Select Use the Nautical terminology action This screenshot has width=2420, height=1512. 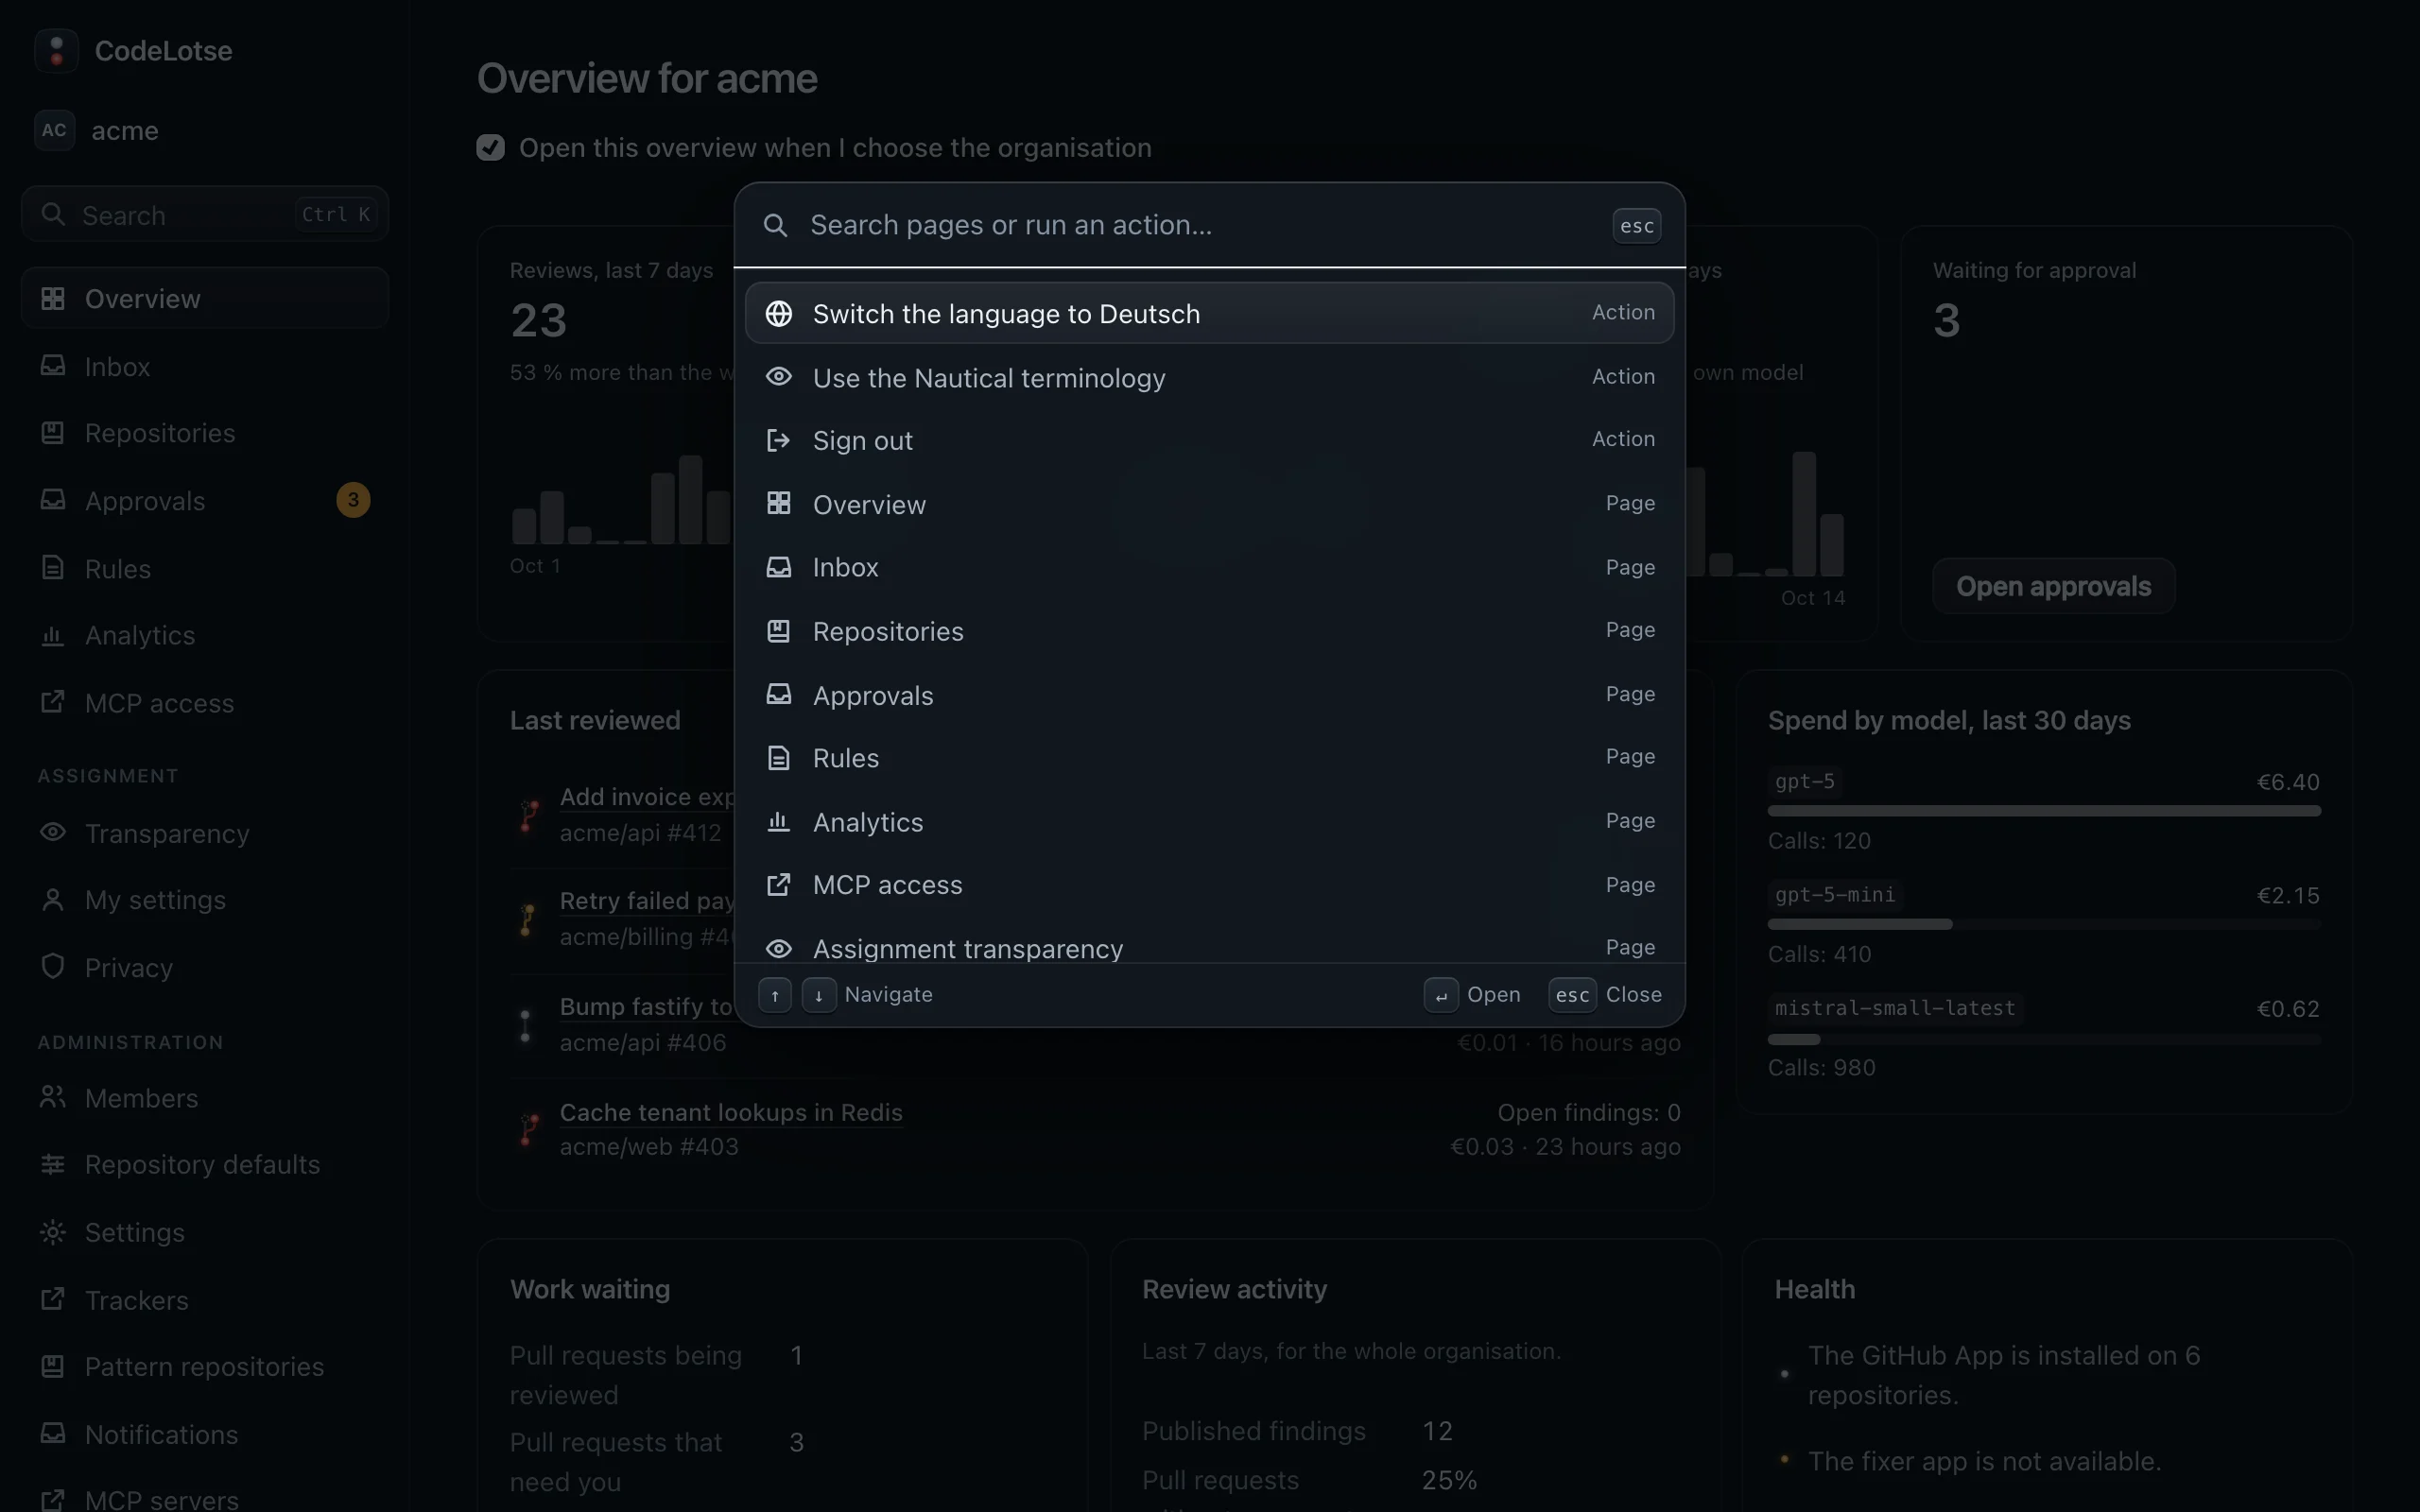[x=1209, y=377]
